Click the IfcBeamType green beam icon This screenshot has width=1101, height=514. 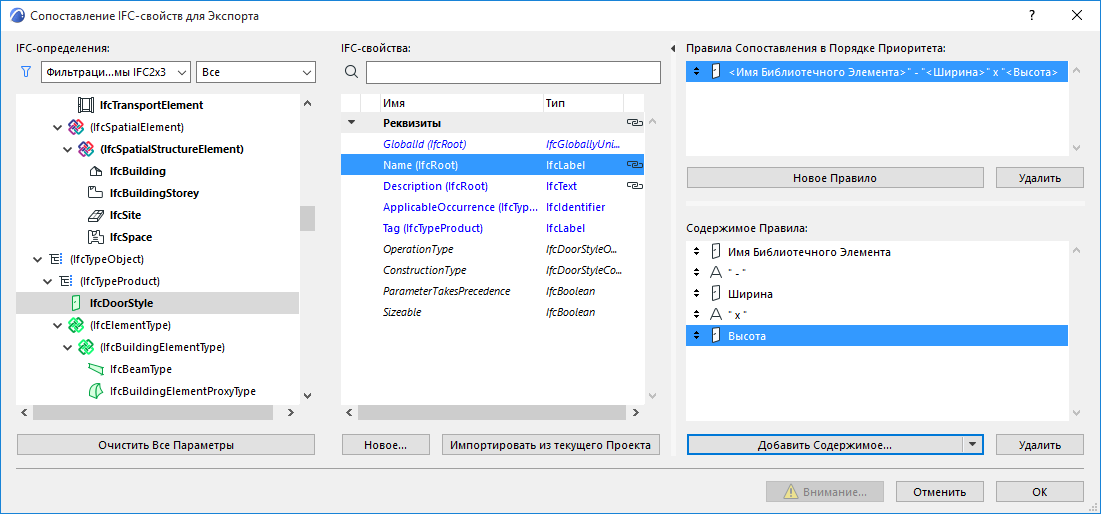pyautogui.click(x=96, y=369)
